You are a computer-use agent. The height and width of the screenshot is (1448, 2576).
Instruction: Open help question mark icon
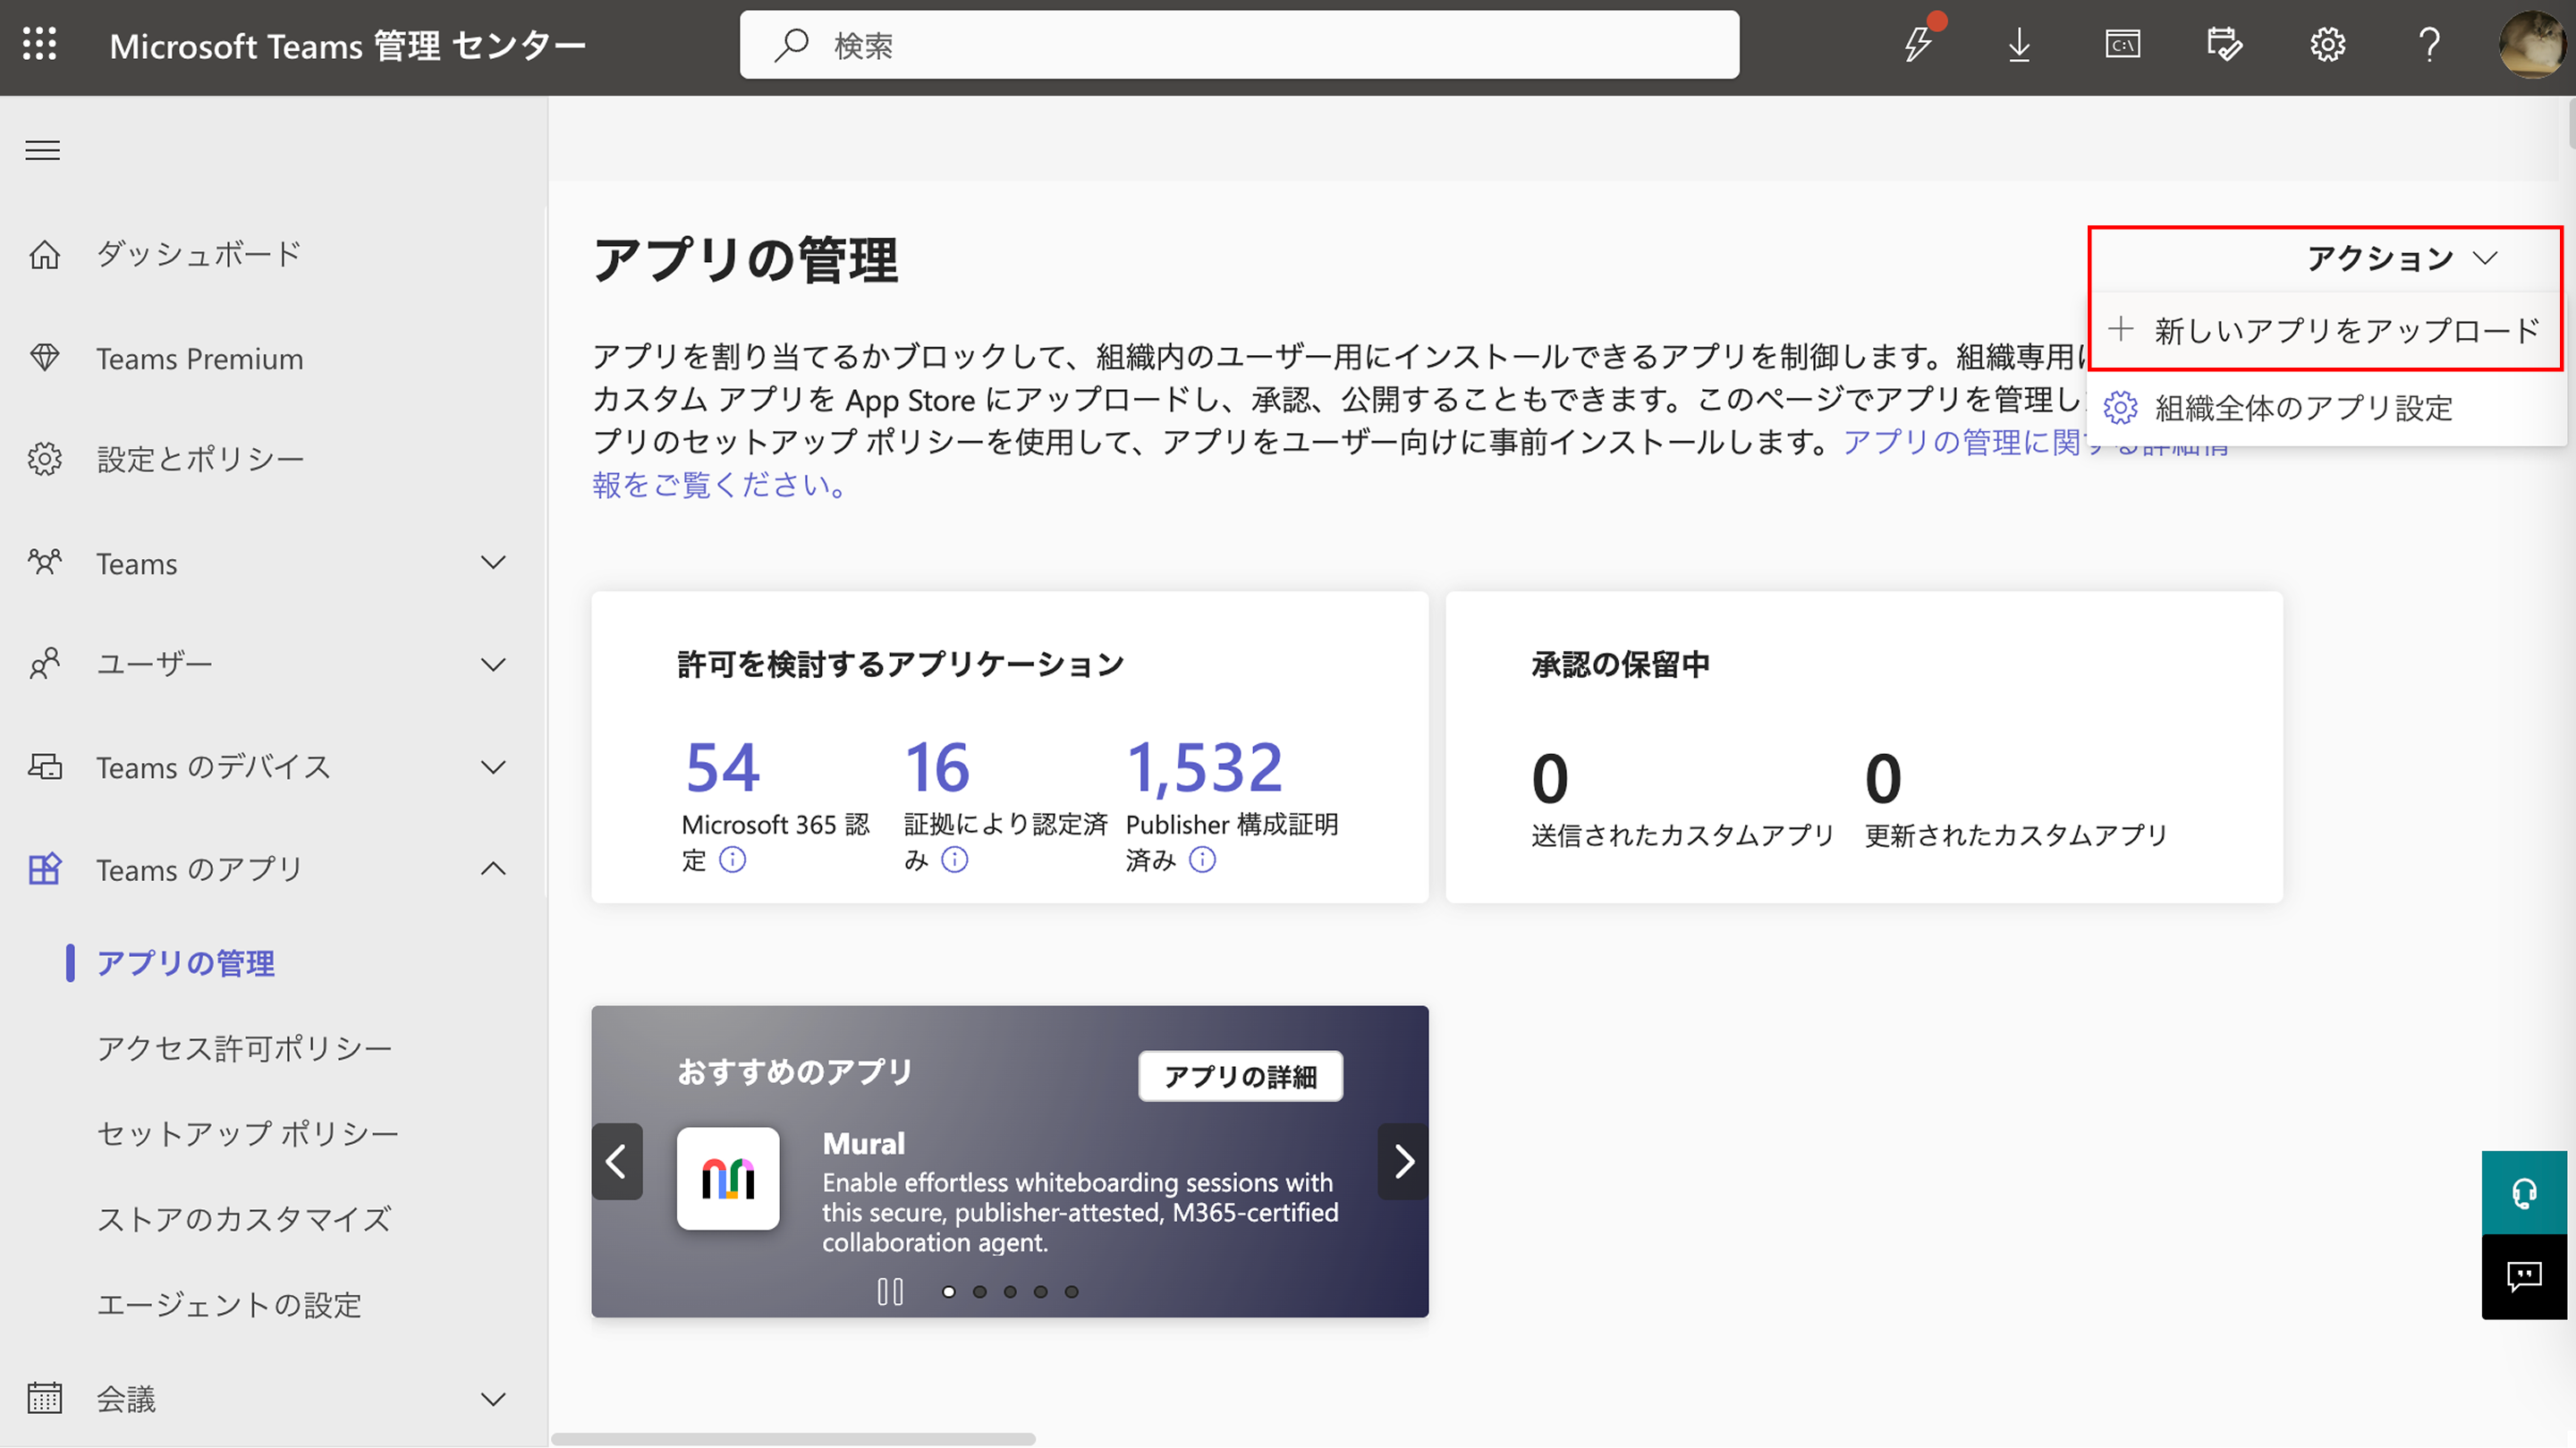coord(2429,44)
